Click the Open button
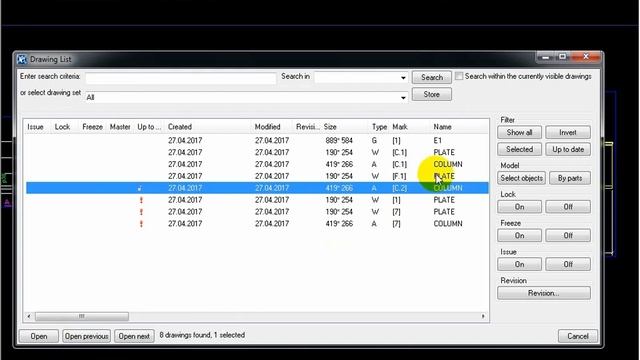This screenshot has width=640, height=360. [x=39, y=336]
